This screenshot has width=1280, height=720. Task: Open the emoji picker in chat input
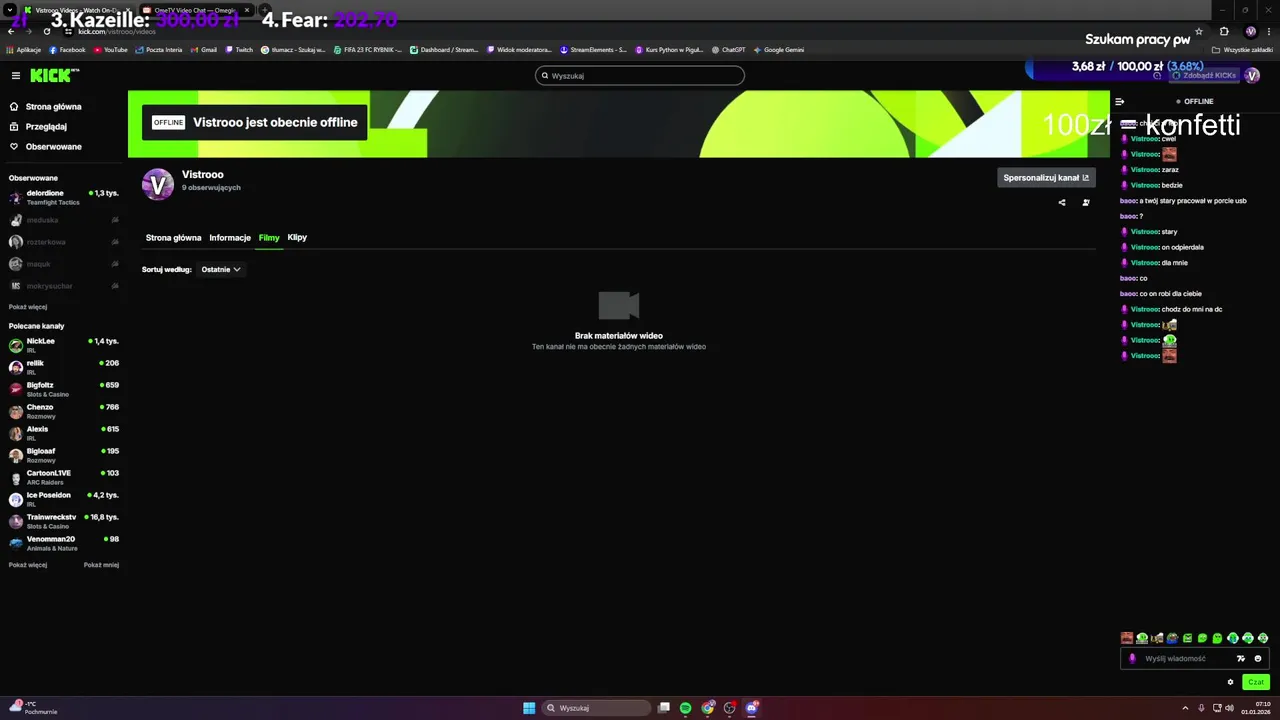point(1258,658)
